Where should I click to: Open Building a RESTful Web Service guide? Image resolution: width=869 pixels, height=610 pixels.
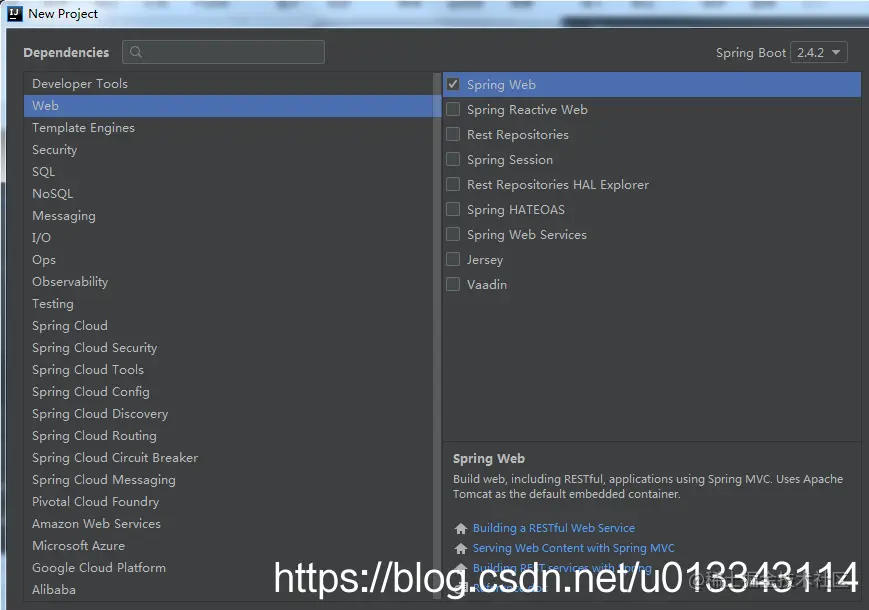pyautogui.click(x=554, y=528)
